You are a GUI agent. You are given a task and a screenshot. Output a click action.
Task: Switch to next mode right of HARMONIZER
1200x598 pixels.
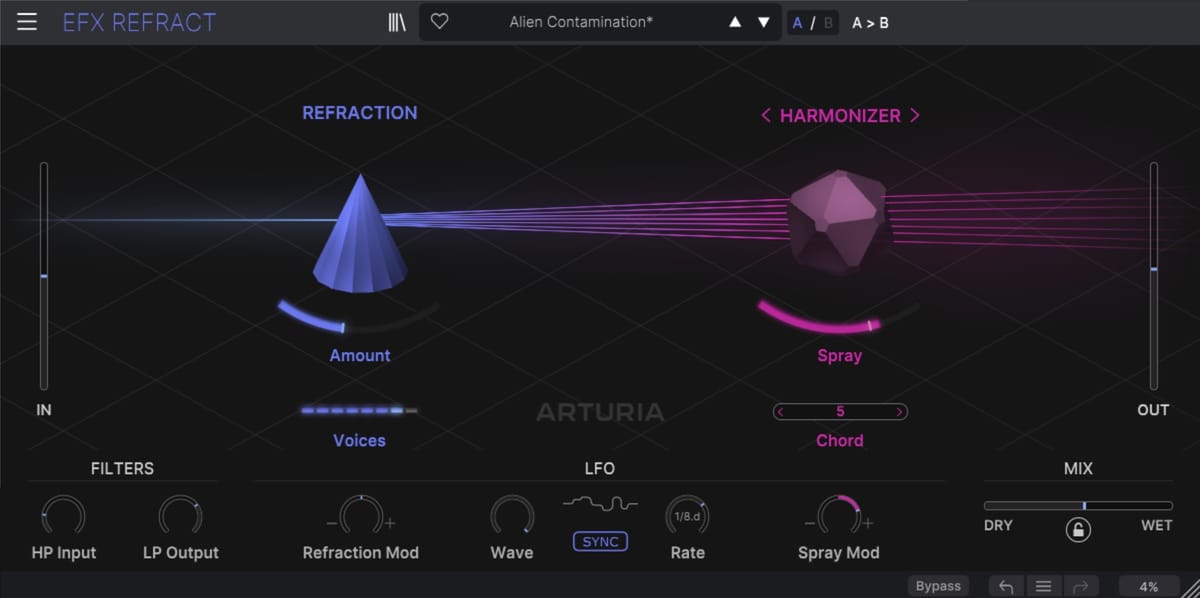(914, 116)
